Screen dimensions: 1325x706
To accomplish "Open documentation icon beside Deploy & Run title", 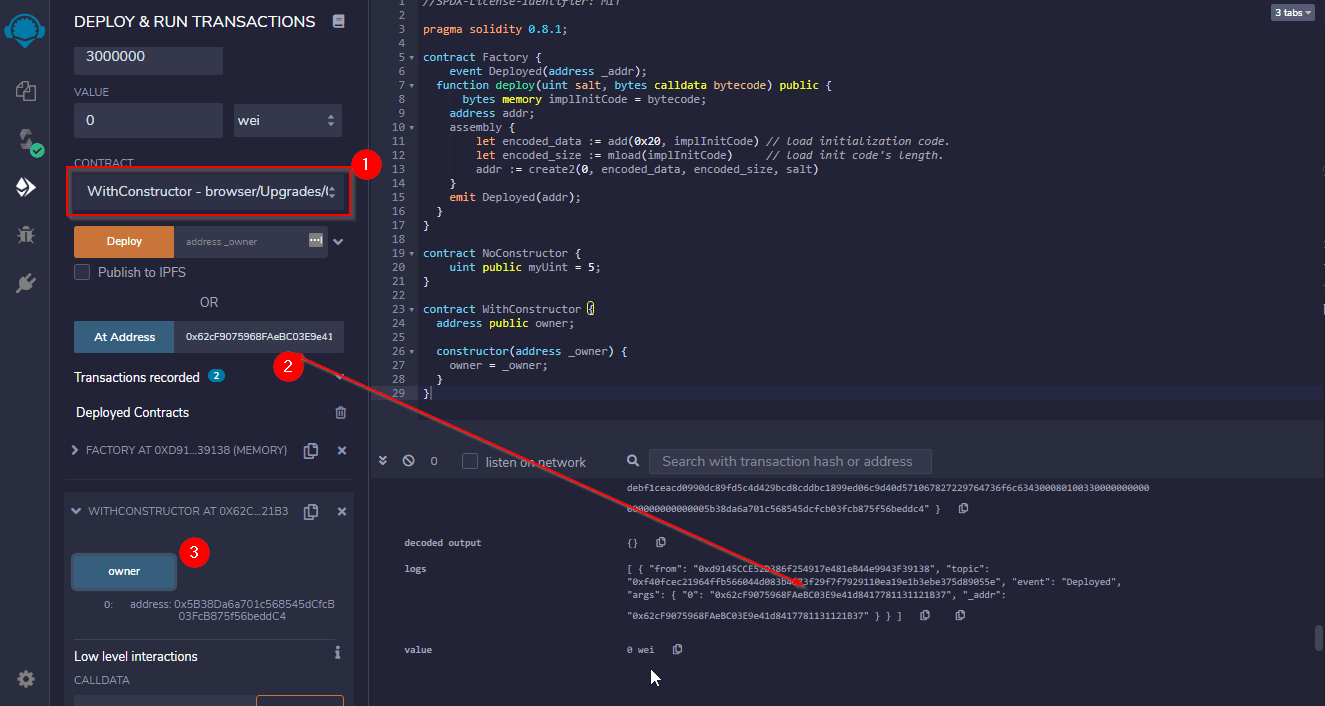I will click(x=339, y=21).
